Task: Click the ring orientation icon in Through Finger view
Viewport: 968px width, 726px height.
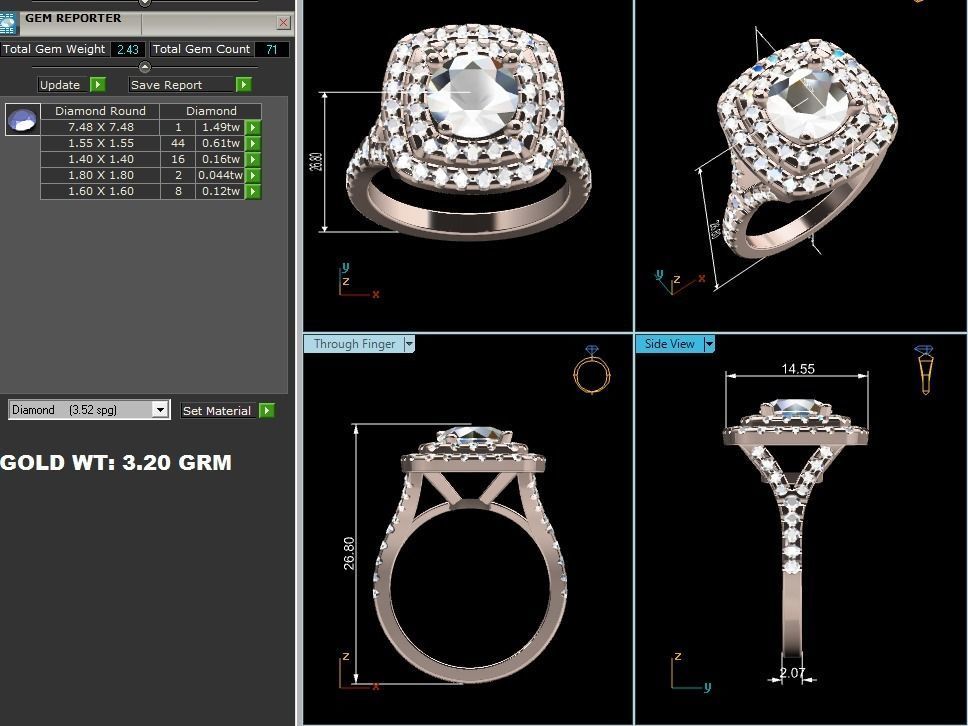Action: click(592, 369)
